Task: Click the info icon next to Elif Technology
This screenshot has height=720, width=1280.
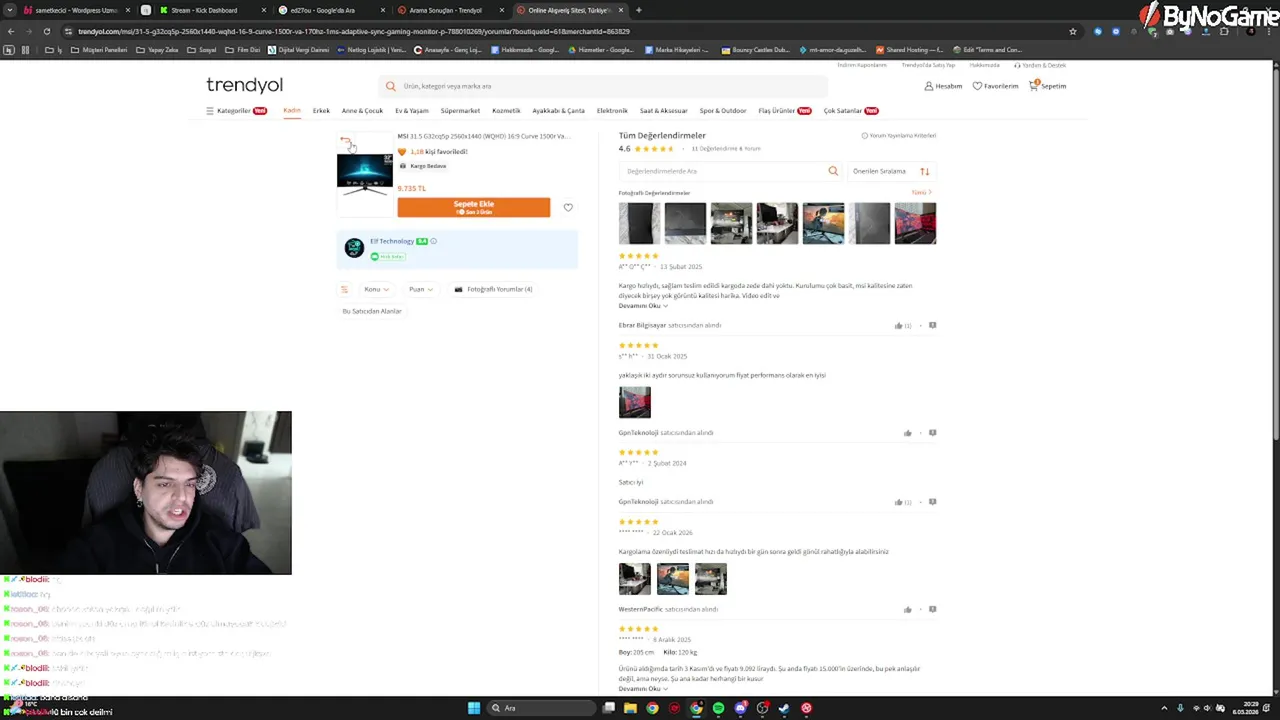Action: point(433,241)
